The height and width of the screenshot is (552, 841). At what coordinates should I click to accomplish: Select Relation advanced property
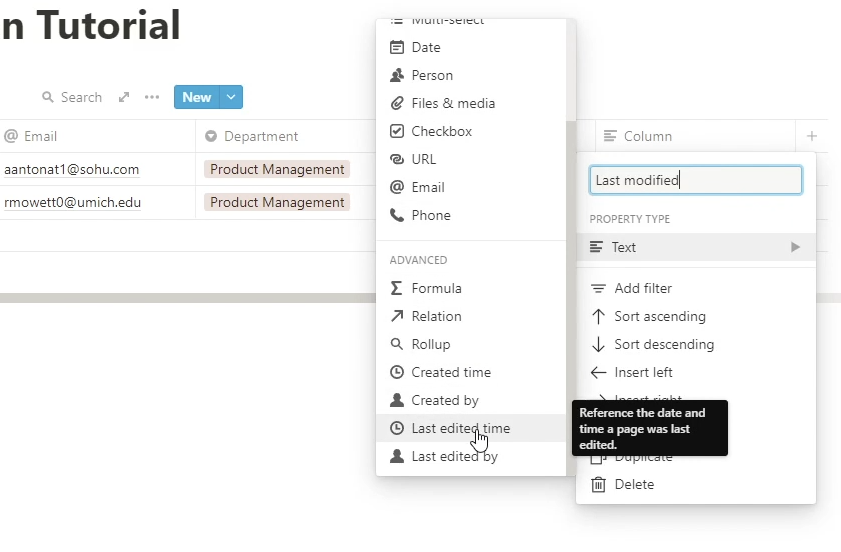click(471, 316)
